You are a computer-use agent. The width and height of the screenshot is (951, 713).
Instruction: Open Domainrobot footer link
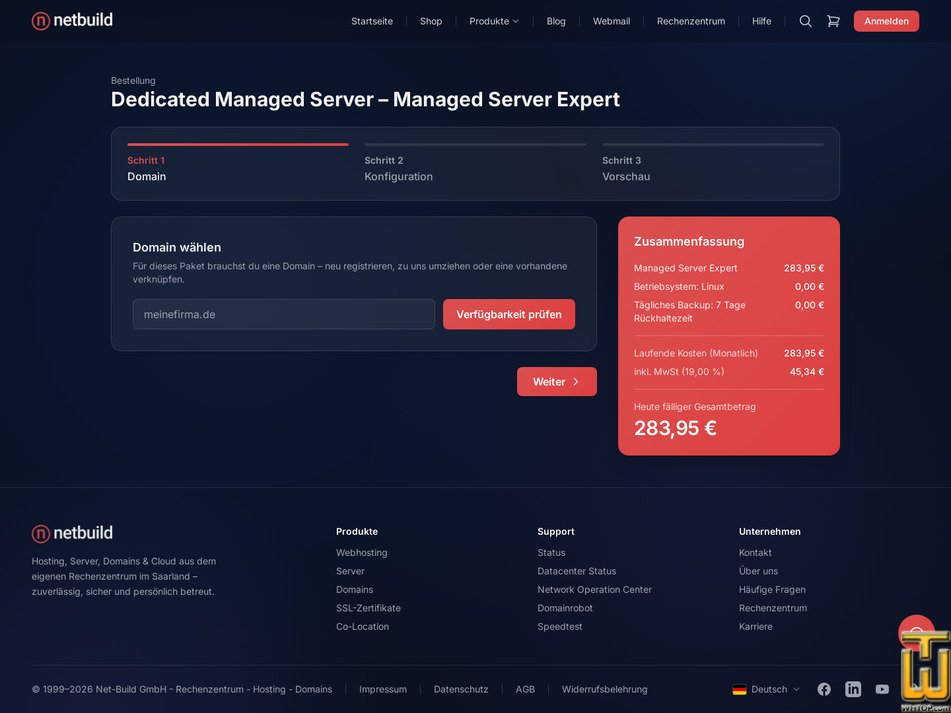click(565, 608)
